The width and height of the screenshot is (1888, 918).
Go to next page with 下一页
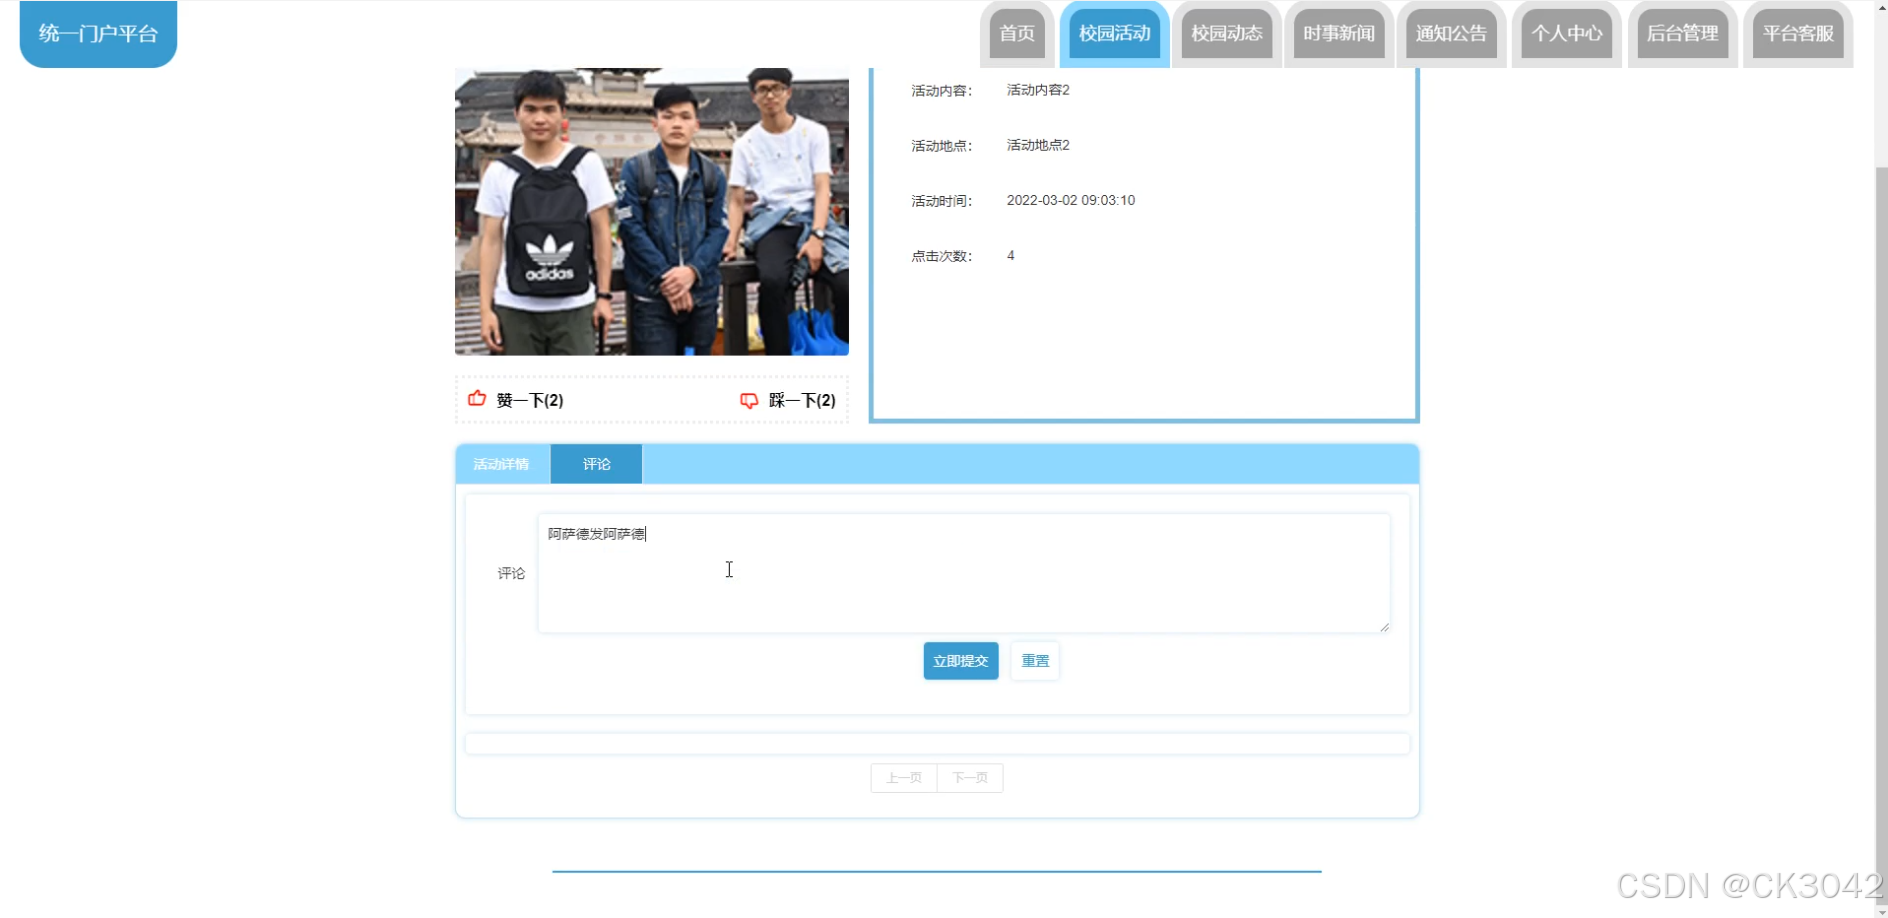(x=969, y=777)
